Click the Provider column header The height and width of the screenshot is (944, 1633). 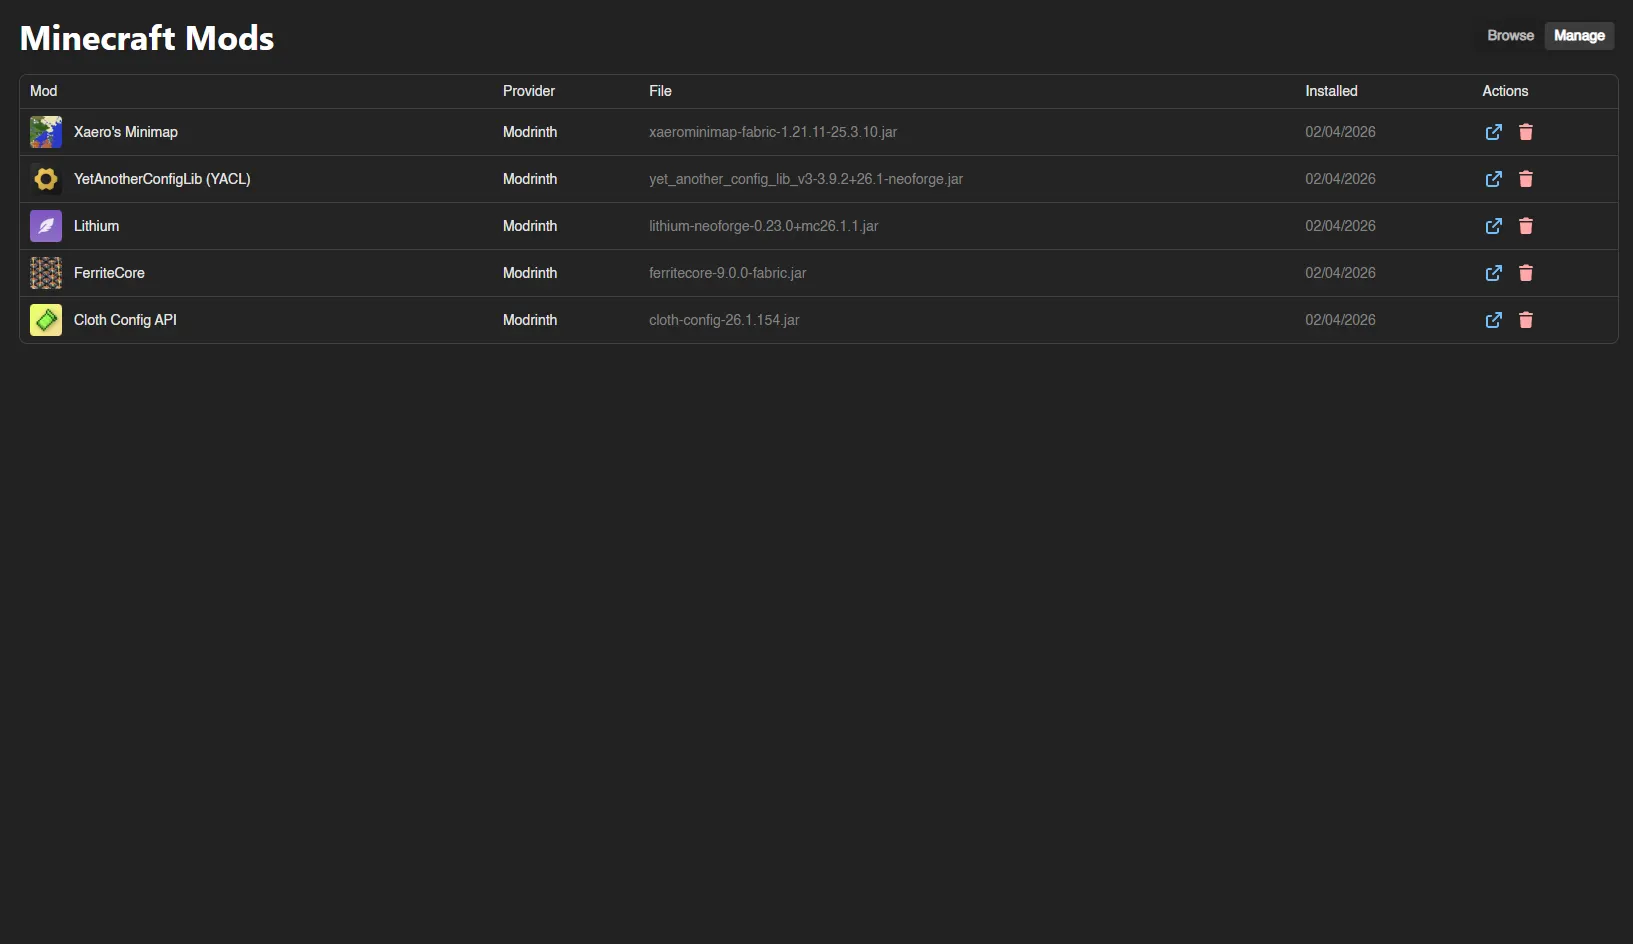point(529,91)
